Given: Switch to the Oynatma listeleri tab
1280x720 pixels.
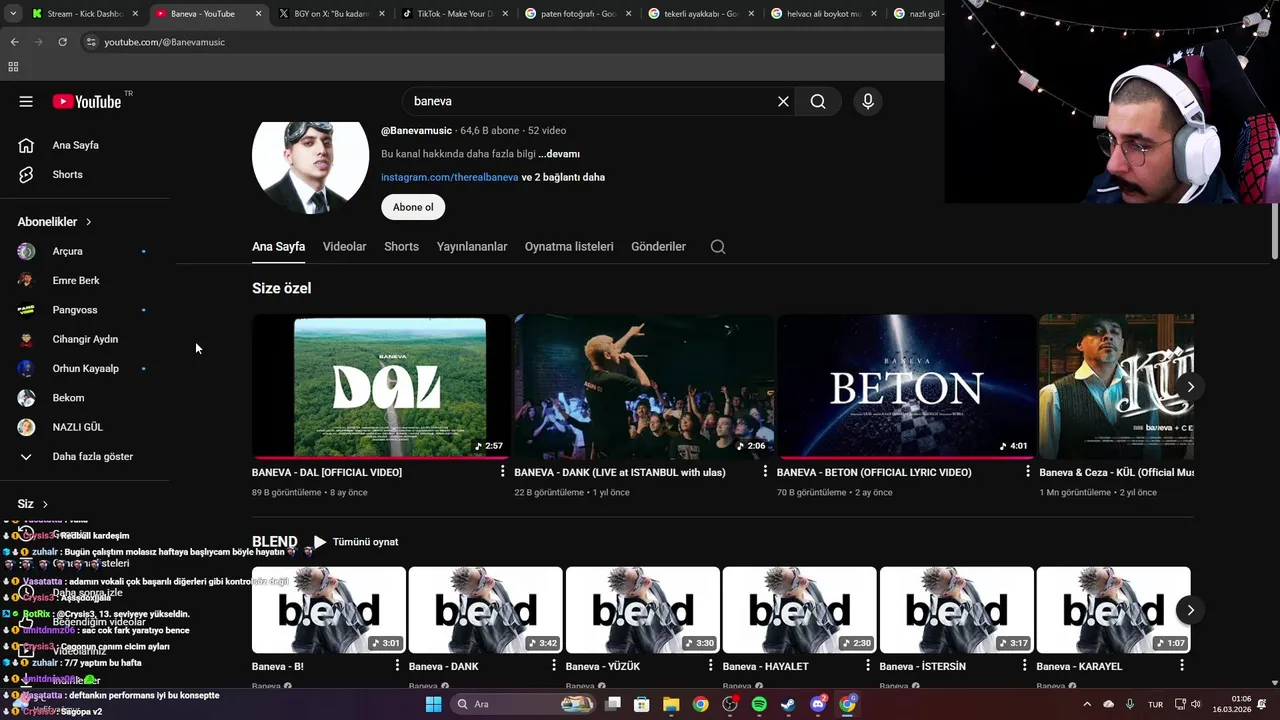Looking at the screenshot, I should pyautogui.click(x=569, y=246).
